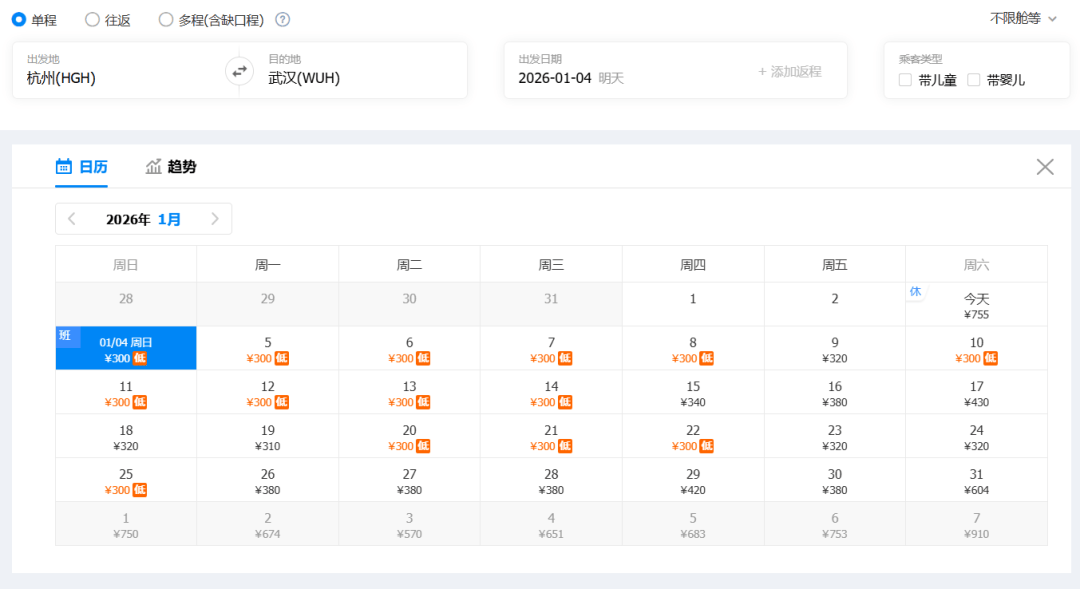Viewport: 1080px width, 589px height.
Task: Click the 休 holiday badge on today
Action: click(x=915, y=291)
